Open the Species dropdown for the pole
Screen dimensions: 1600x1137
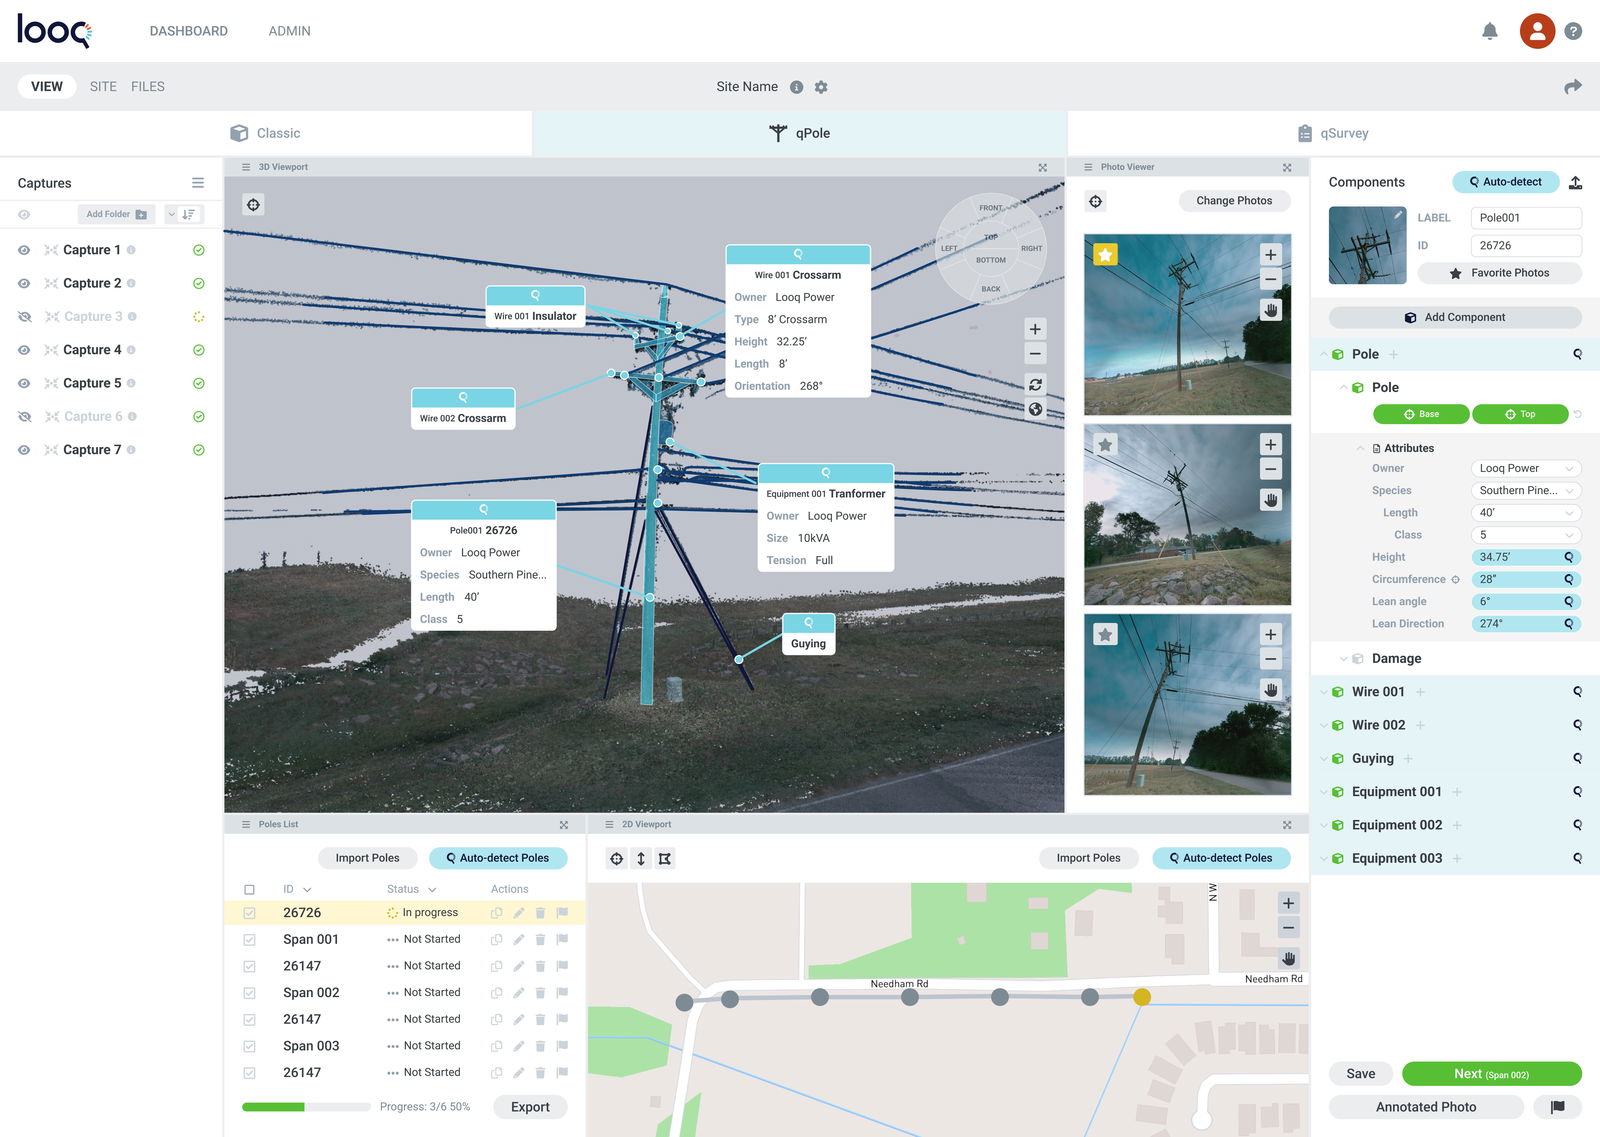tap(1526, 490)
